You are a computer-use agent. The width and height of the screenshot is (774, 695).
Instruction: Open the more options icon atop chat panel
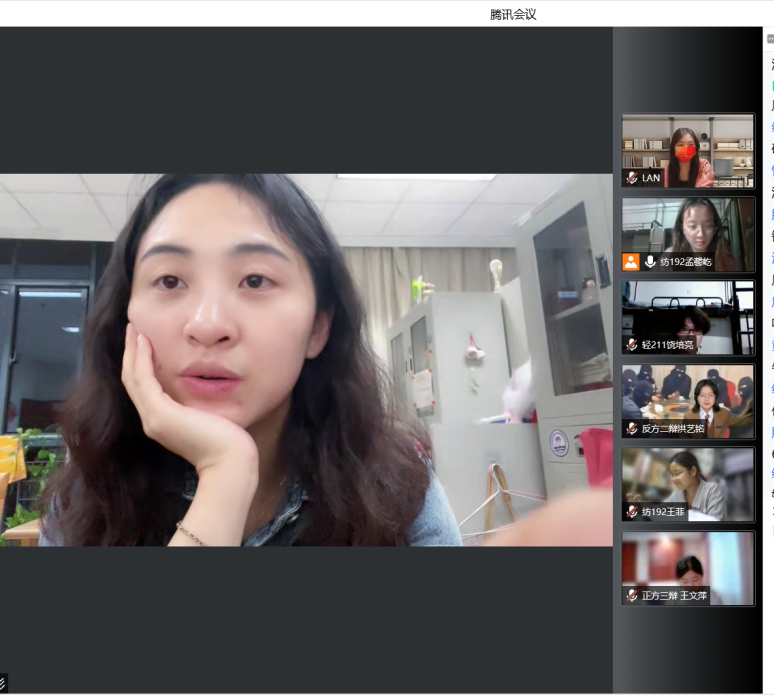point(770,39)
